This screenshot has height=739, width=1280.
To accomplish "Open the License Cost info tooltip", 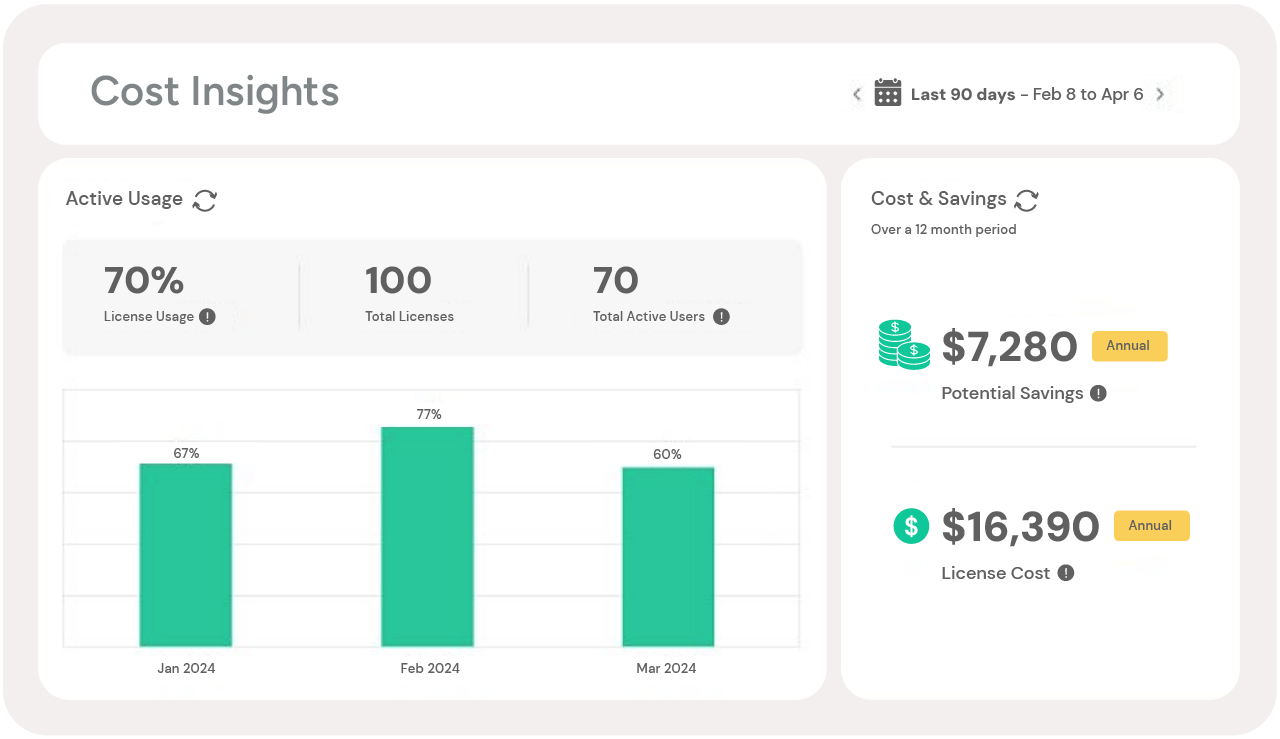I will (1066, 573).
